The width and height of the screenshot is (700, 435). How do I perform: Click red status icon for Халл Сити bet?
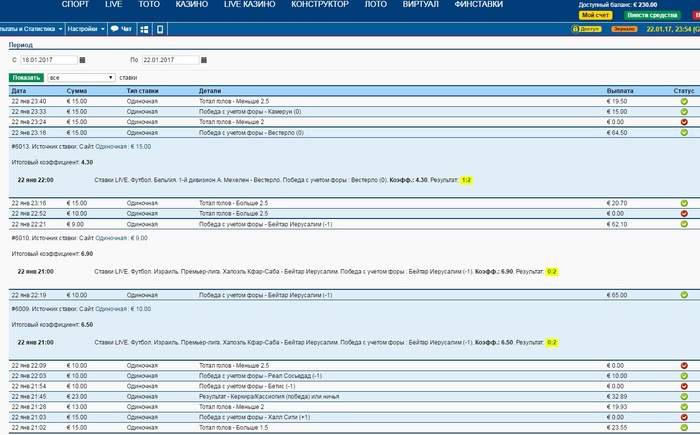(684, 417)
